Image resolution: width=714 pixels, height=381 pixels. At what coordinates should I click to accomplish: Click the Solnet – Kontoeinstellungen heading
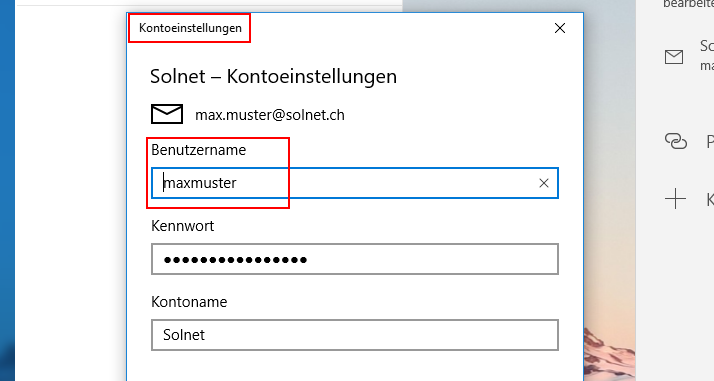pos(273,76)
